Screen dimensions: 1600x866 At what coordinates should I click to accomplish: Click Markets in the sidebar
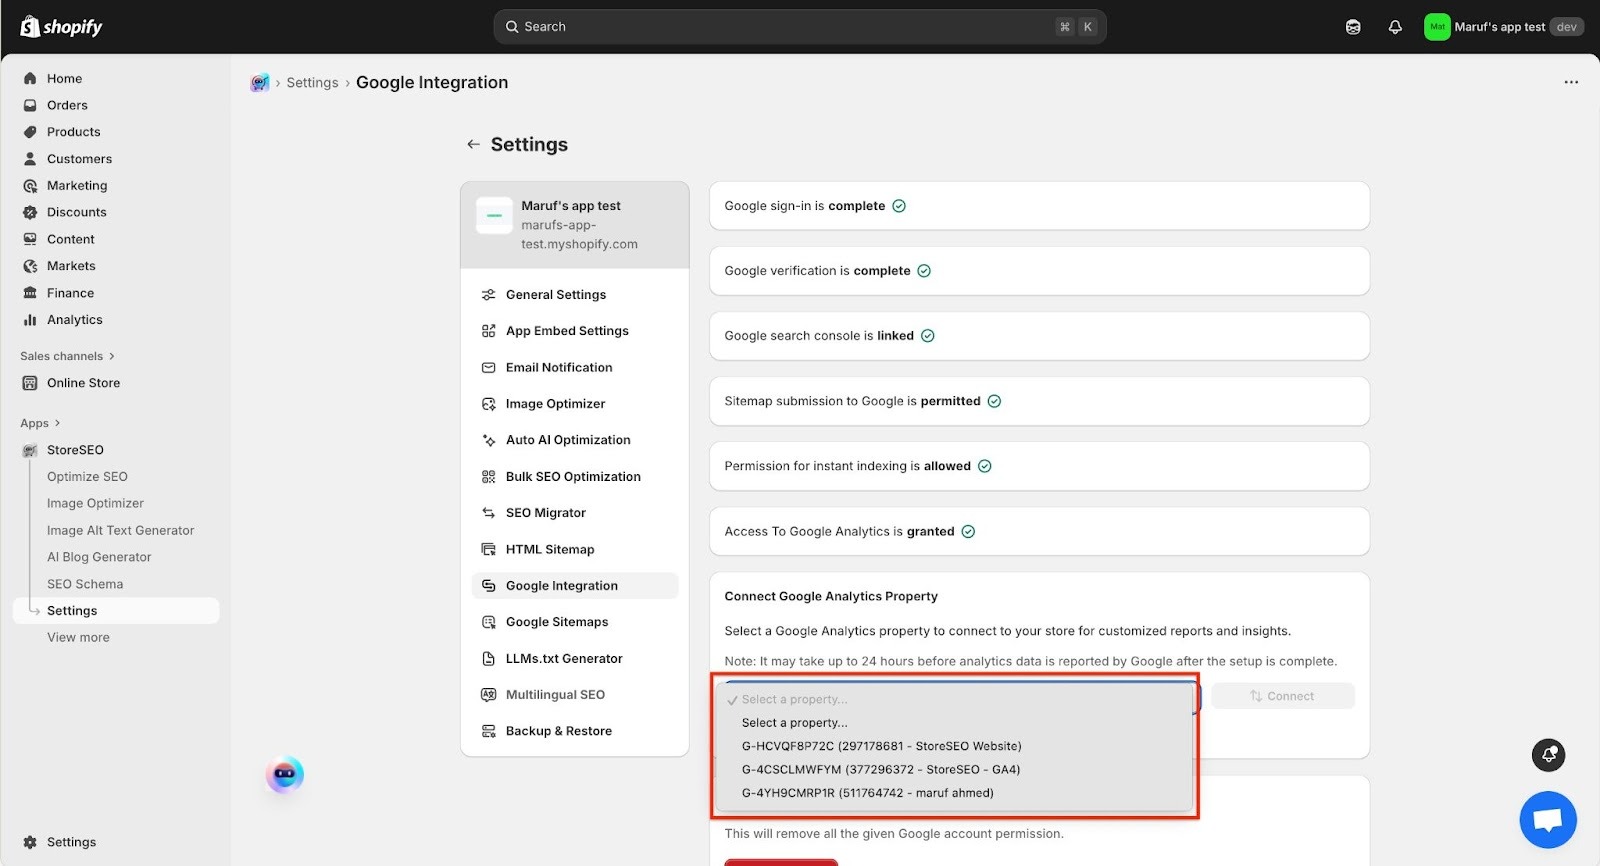coord(71,266)
